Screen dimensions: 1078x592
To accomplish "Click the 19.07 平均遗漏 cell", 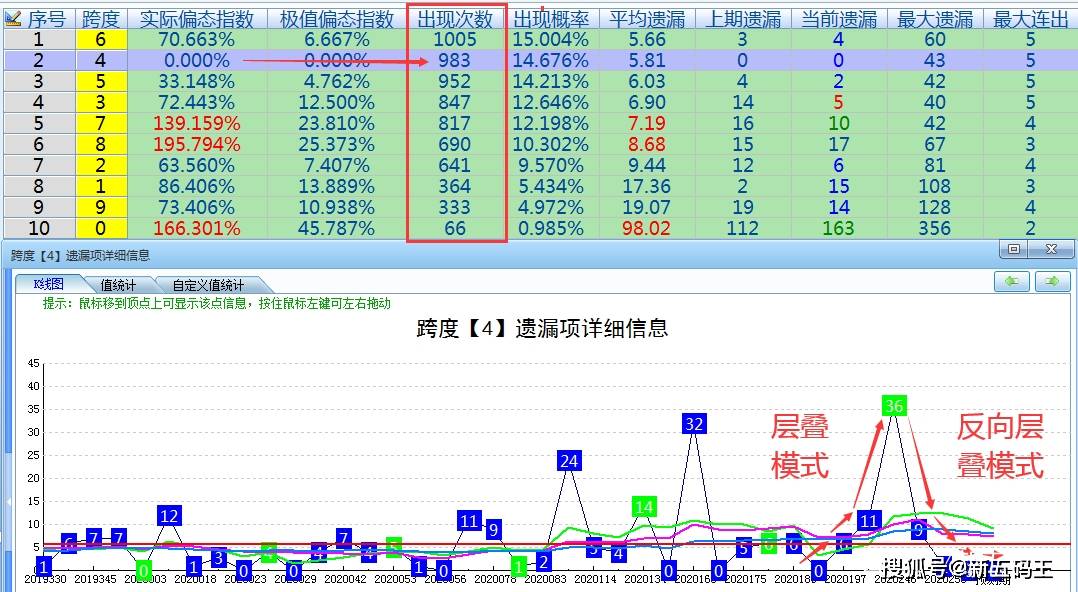I will [647, 207].
